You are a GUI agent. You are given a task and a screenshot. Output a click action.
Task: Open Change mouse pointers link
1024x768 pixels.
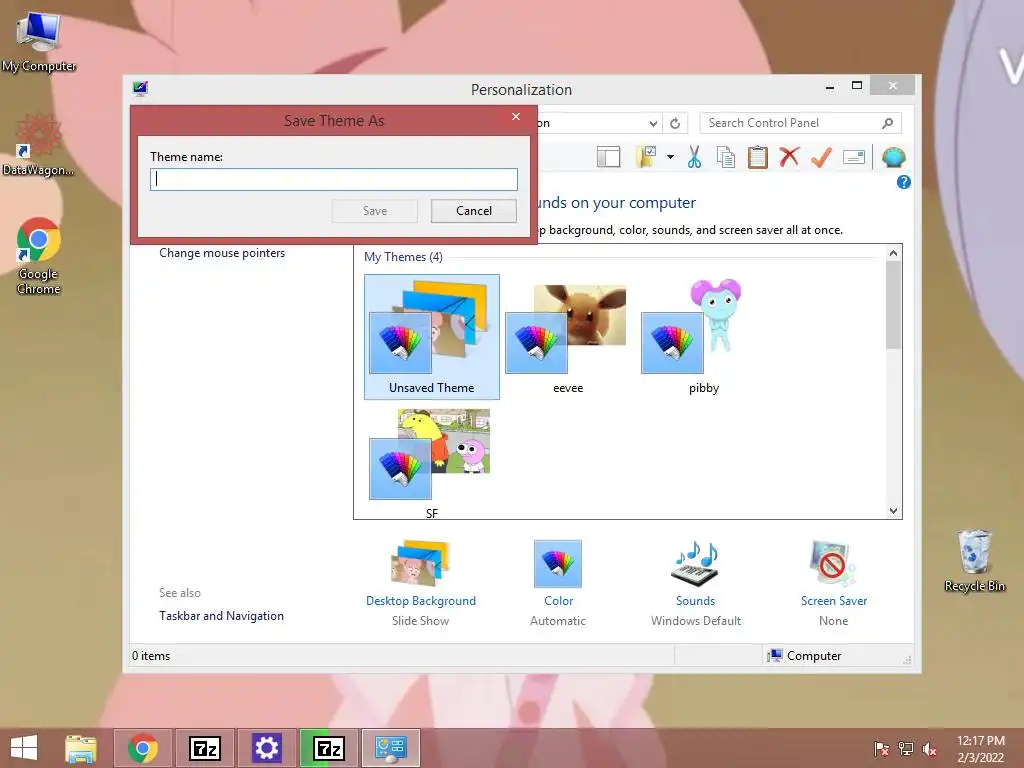(222, 253)
